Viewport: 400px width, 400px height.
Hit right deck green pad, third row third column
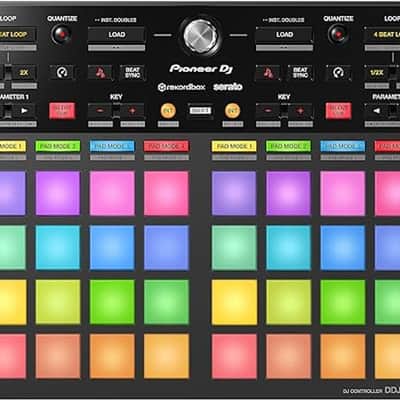[343, 302]
